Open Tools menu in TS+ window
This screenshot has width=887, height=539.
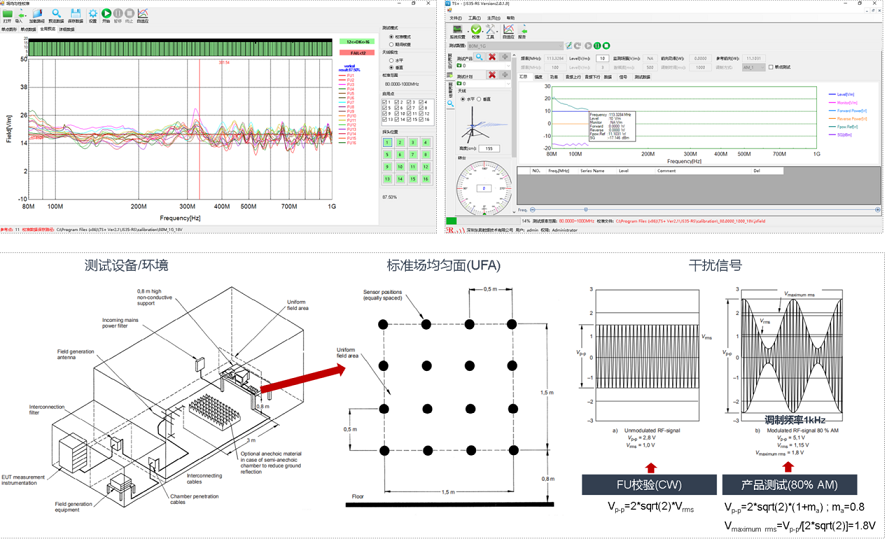pyautogui.click(x=474, y=18)
